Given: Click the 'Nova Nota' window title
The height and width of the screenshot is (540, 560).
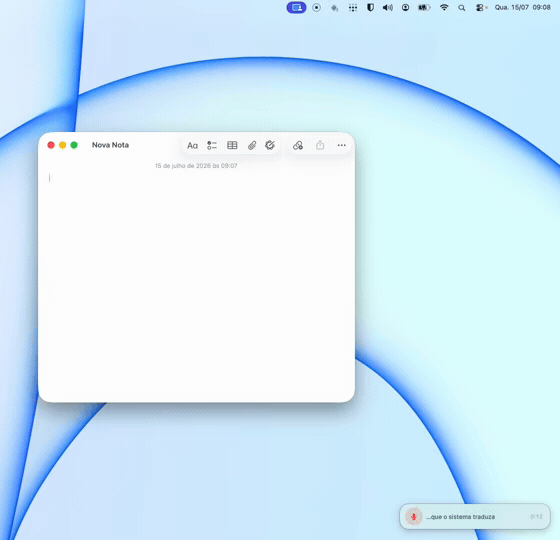Looking at the screenshot, I should 110,145.
